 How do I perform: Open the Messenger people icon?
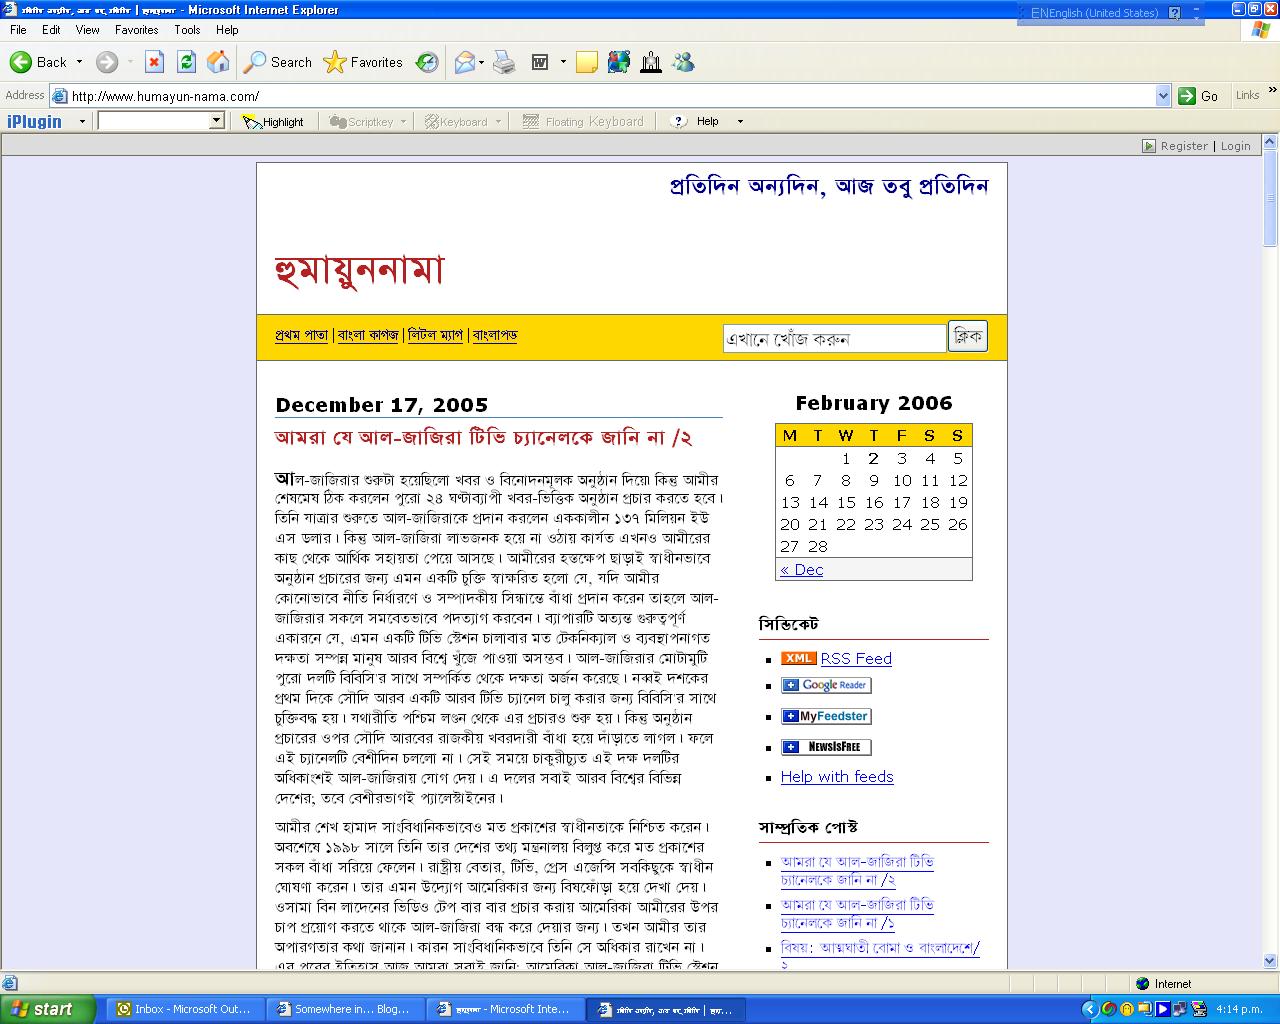click(684, 62)
